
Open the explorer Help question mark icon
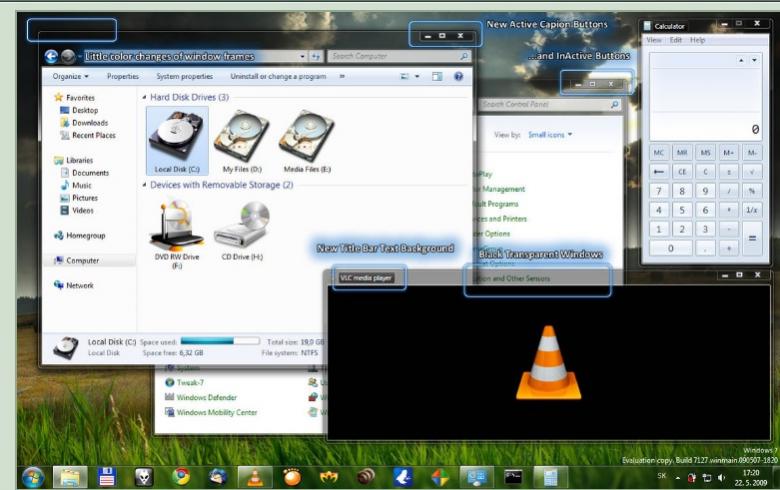click(x=458, y=76)
